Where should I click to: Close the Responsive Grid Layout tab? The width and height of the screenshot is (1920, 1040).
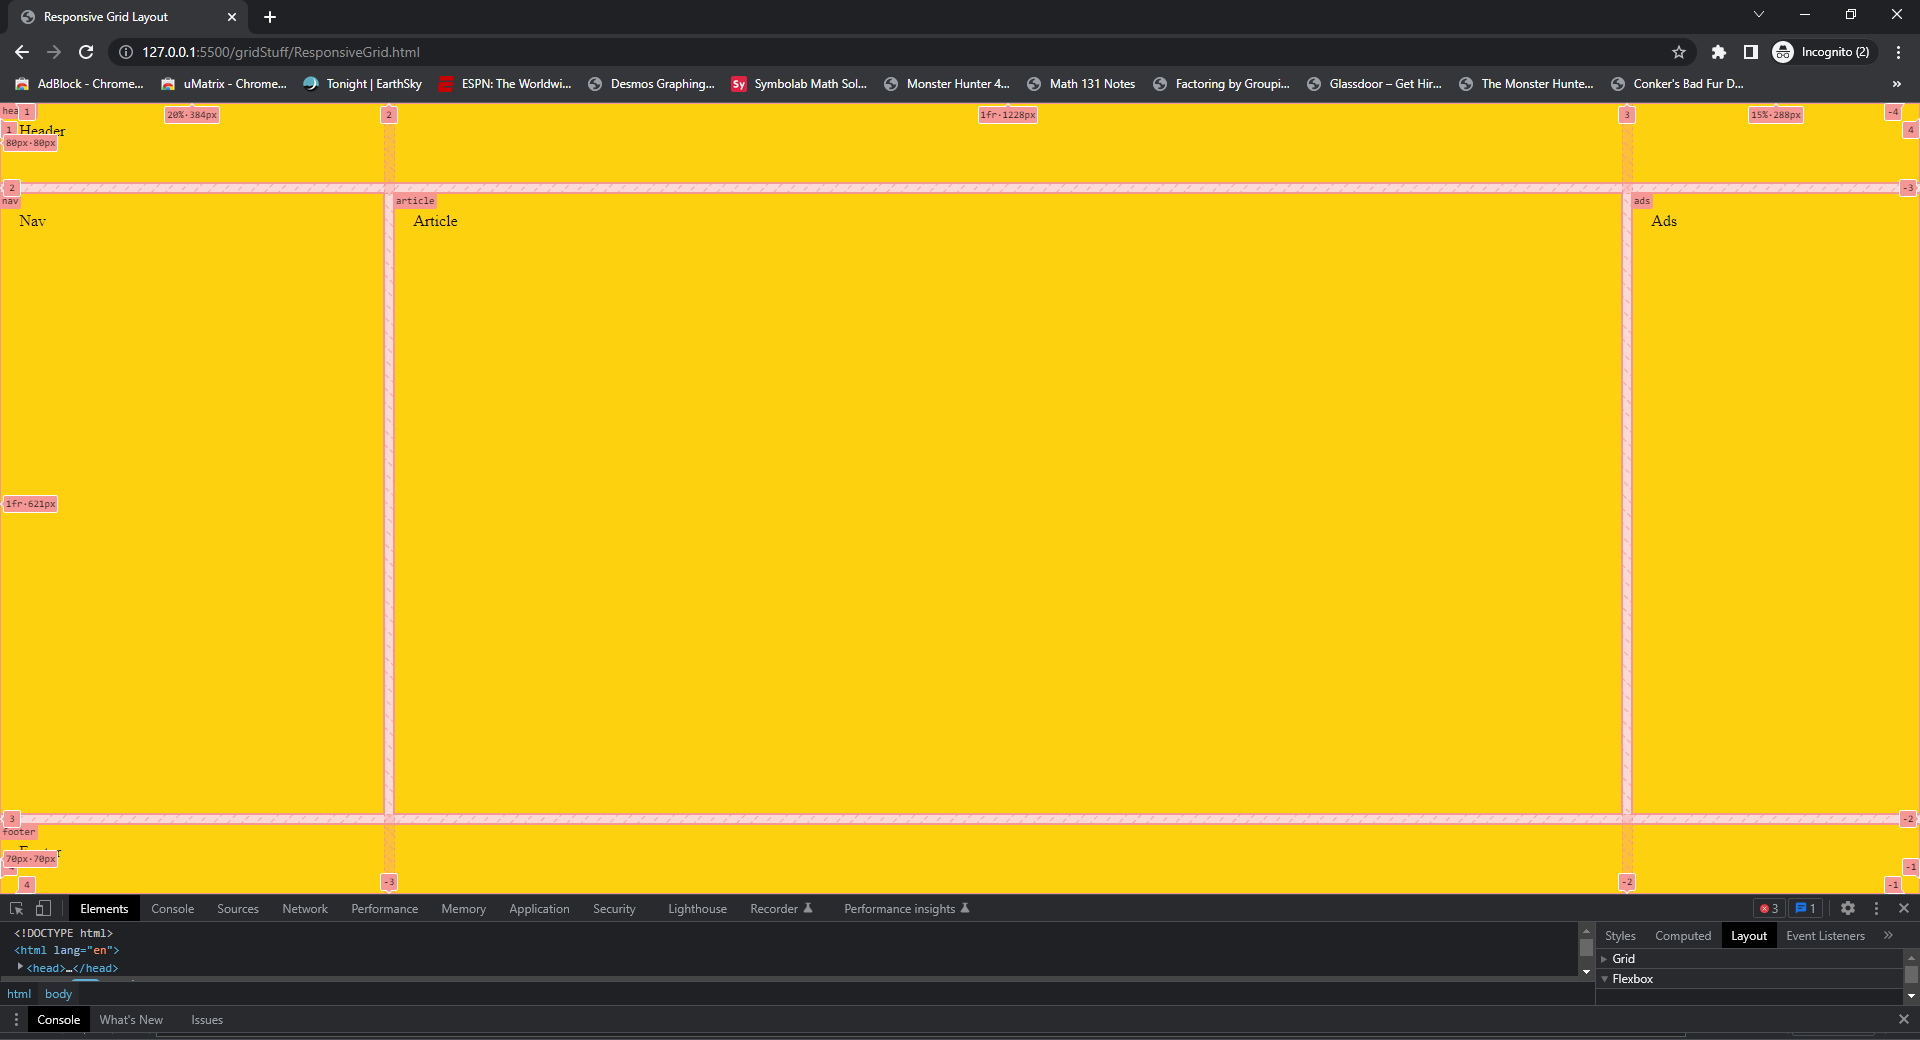click(x=232, y=17)
